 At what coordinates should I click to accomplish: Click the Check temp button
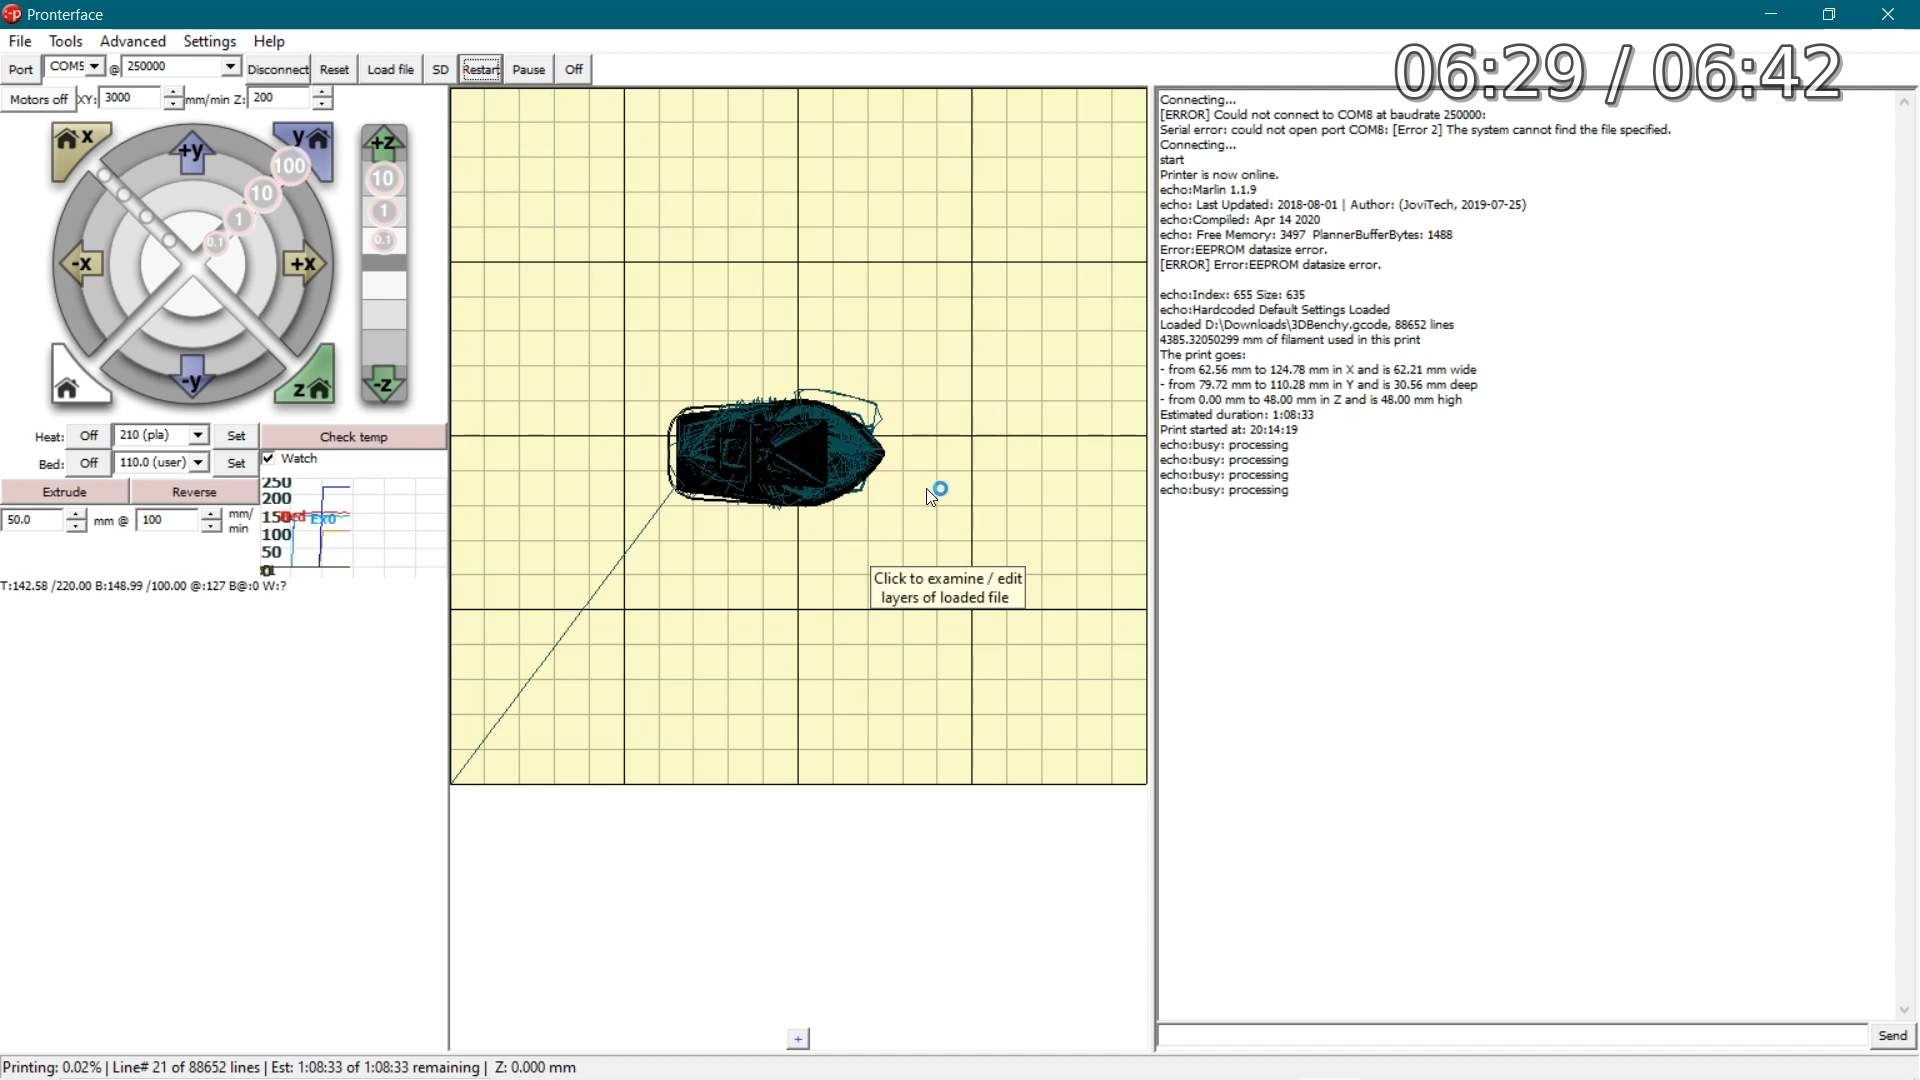pyautogui.click(x=354, y=437)
